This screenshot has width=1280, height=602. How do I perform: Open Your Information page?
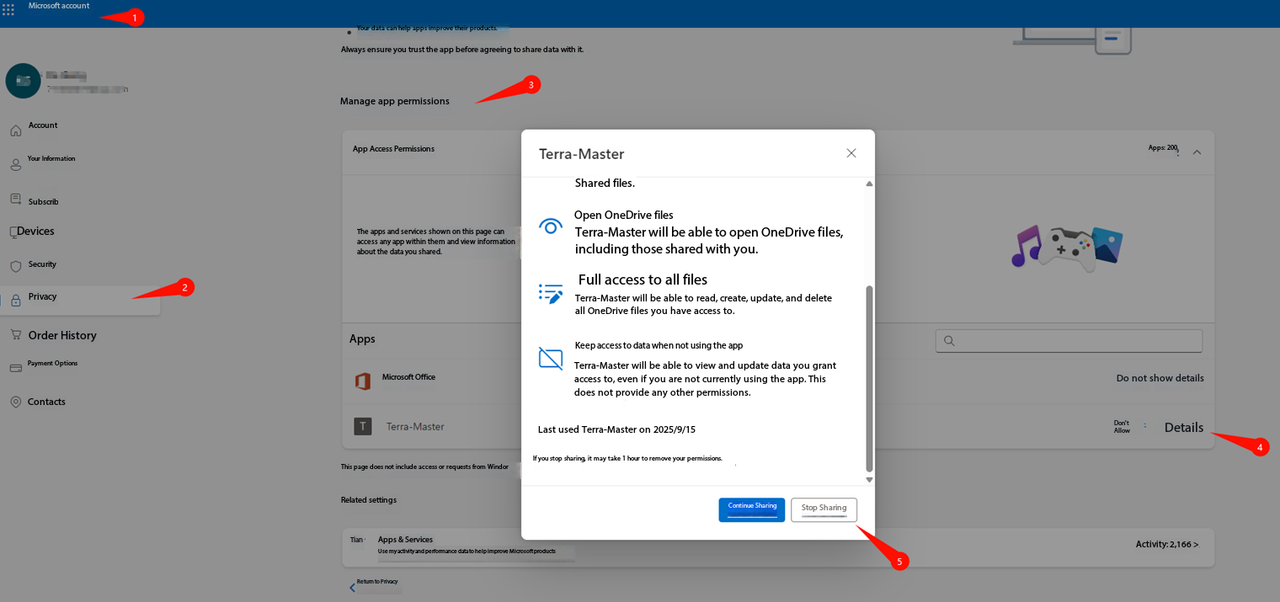tap(51, 158)
